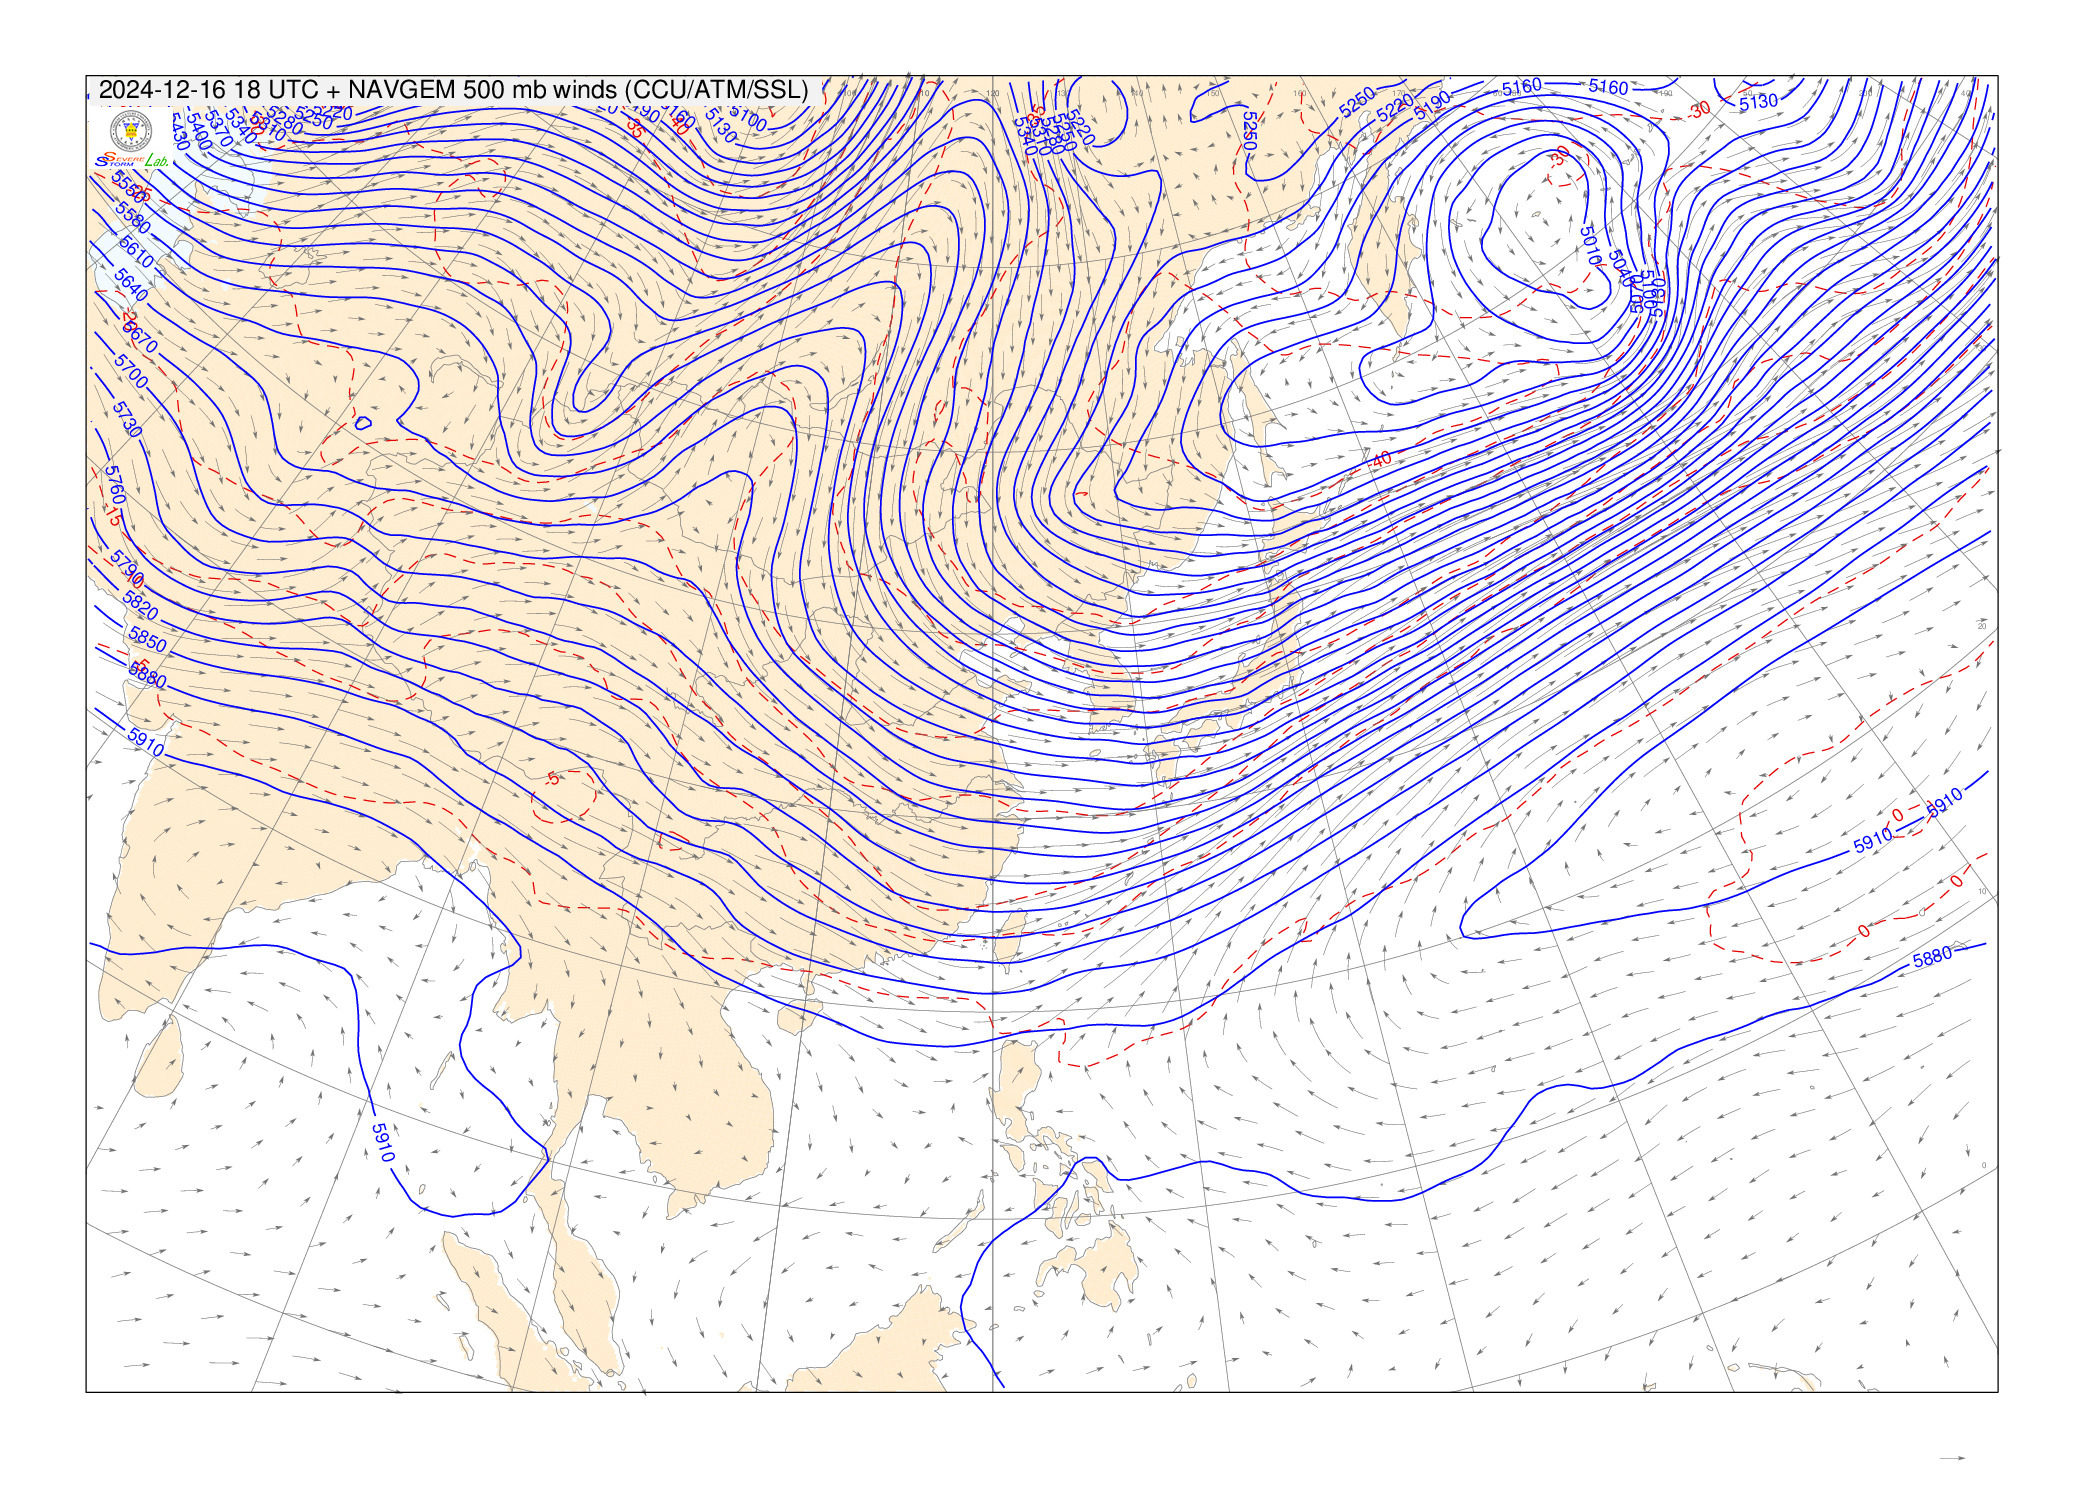Click the blue 5760 contour label
This screenshot has height=1510, width=2090.
tap(115, 484)
